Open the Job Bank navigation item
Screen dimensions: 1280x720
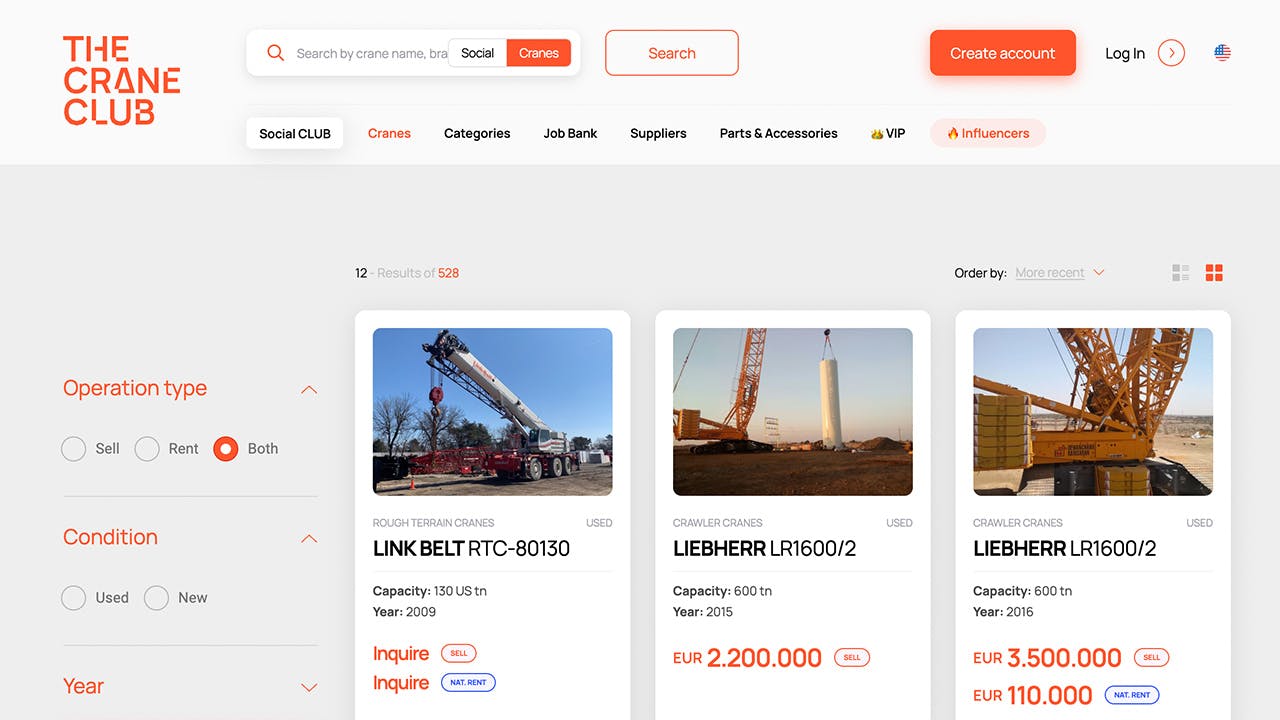(x=570, y=133)
